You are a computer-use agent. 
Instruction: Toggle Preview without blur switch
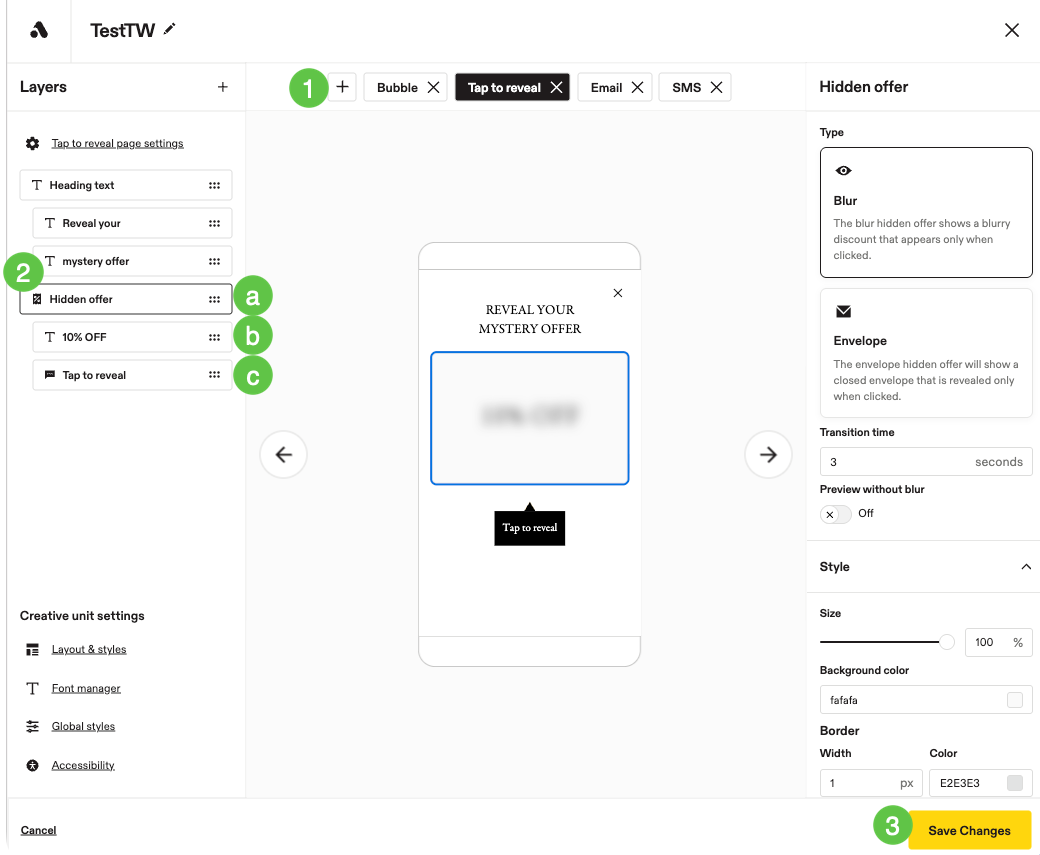point(836,514)
